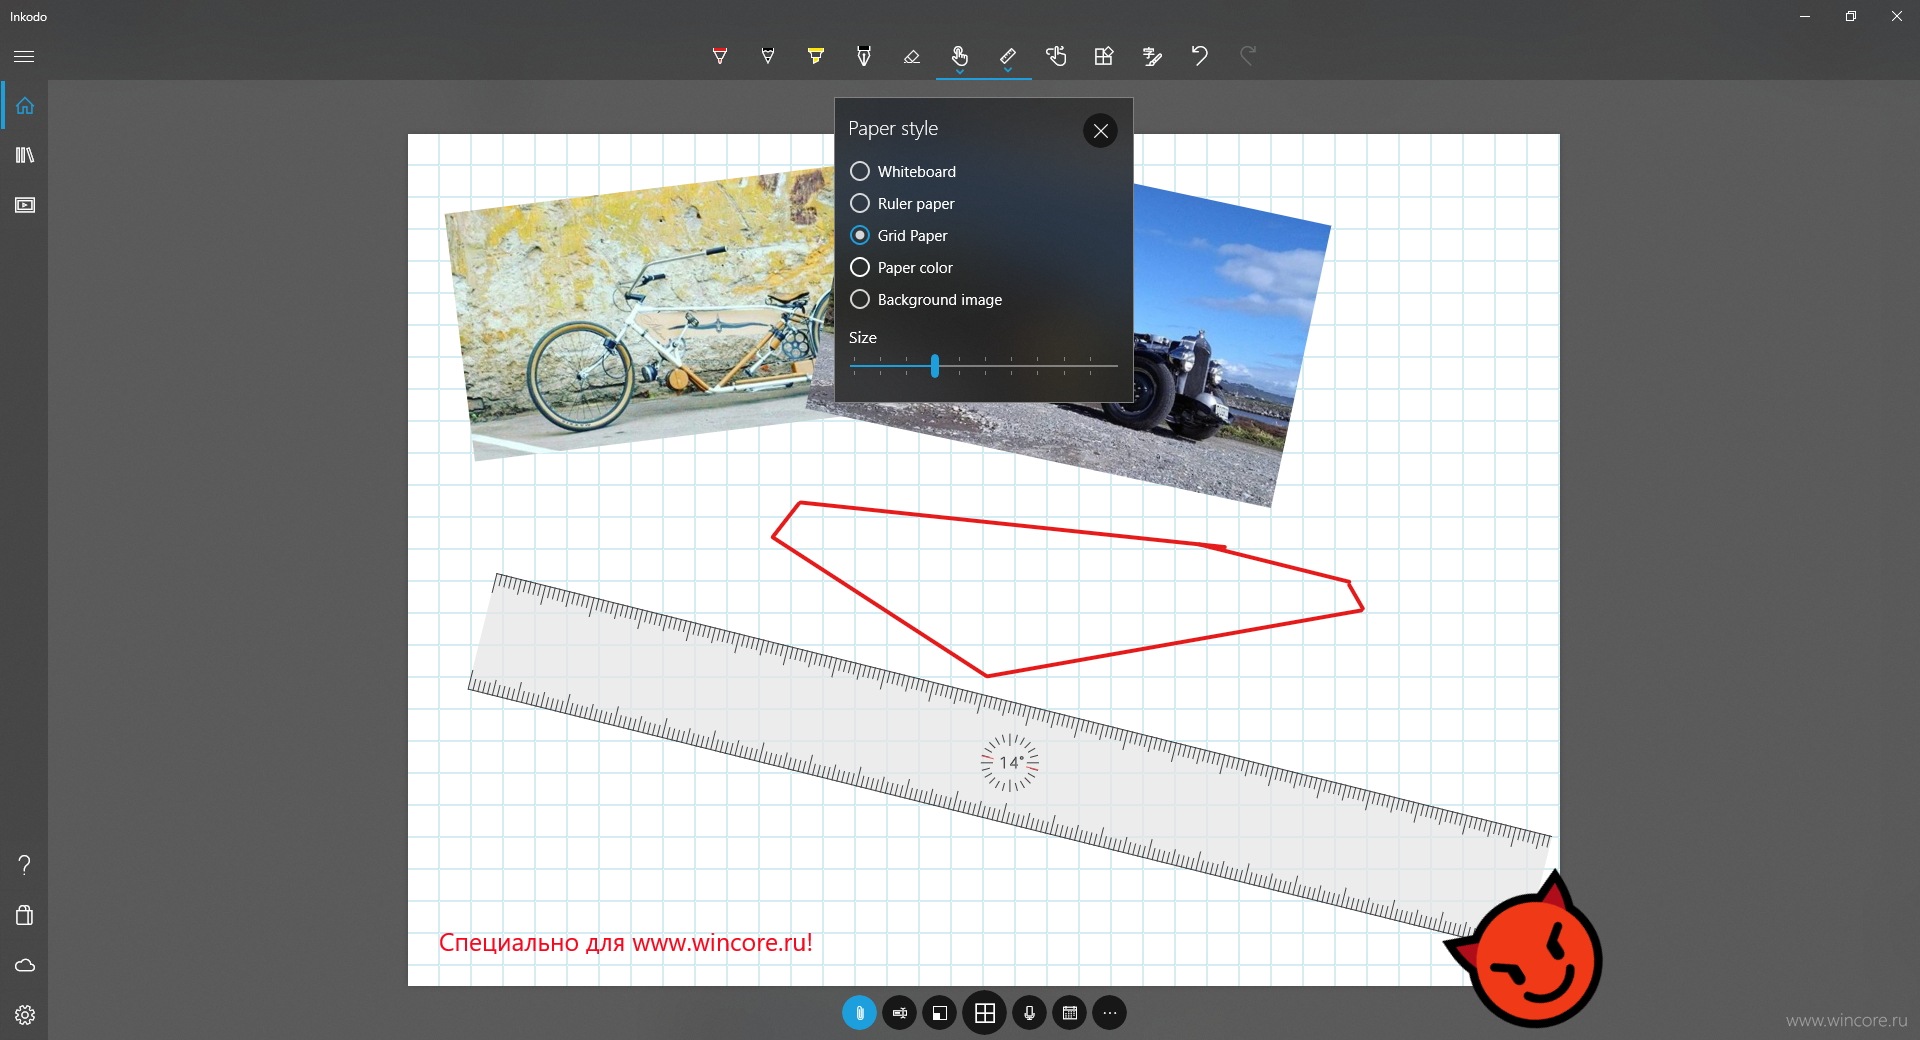The height and width of the screenshot is (1040, 1920).
Task: Expand the touch writing tool dropdown chevron
Action: click(x=960, y=72)
